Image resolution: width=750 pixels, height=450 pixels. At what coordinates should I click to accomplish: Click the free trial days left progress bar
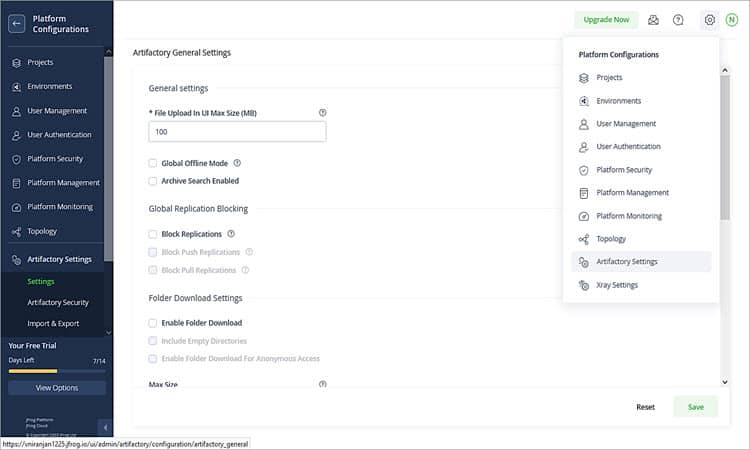[56, 370]
